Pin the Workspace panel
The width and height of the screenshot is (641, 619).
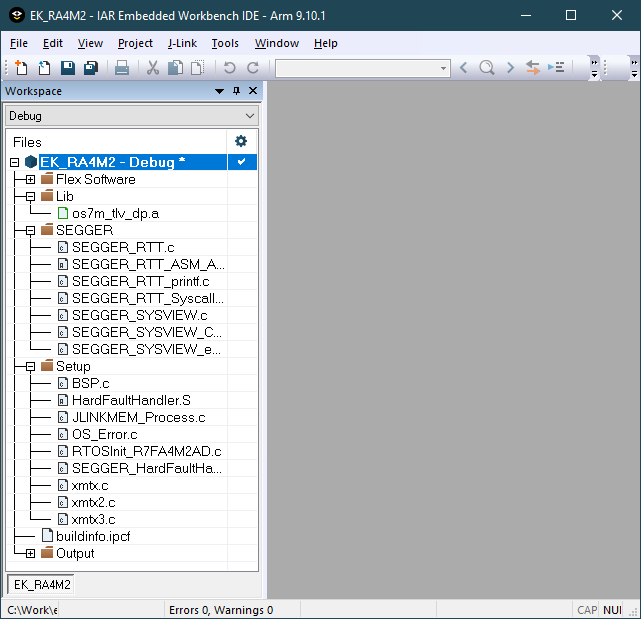(x=237, y=91)
